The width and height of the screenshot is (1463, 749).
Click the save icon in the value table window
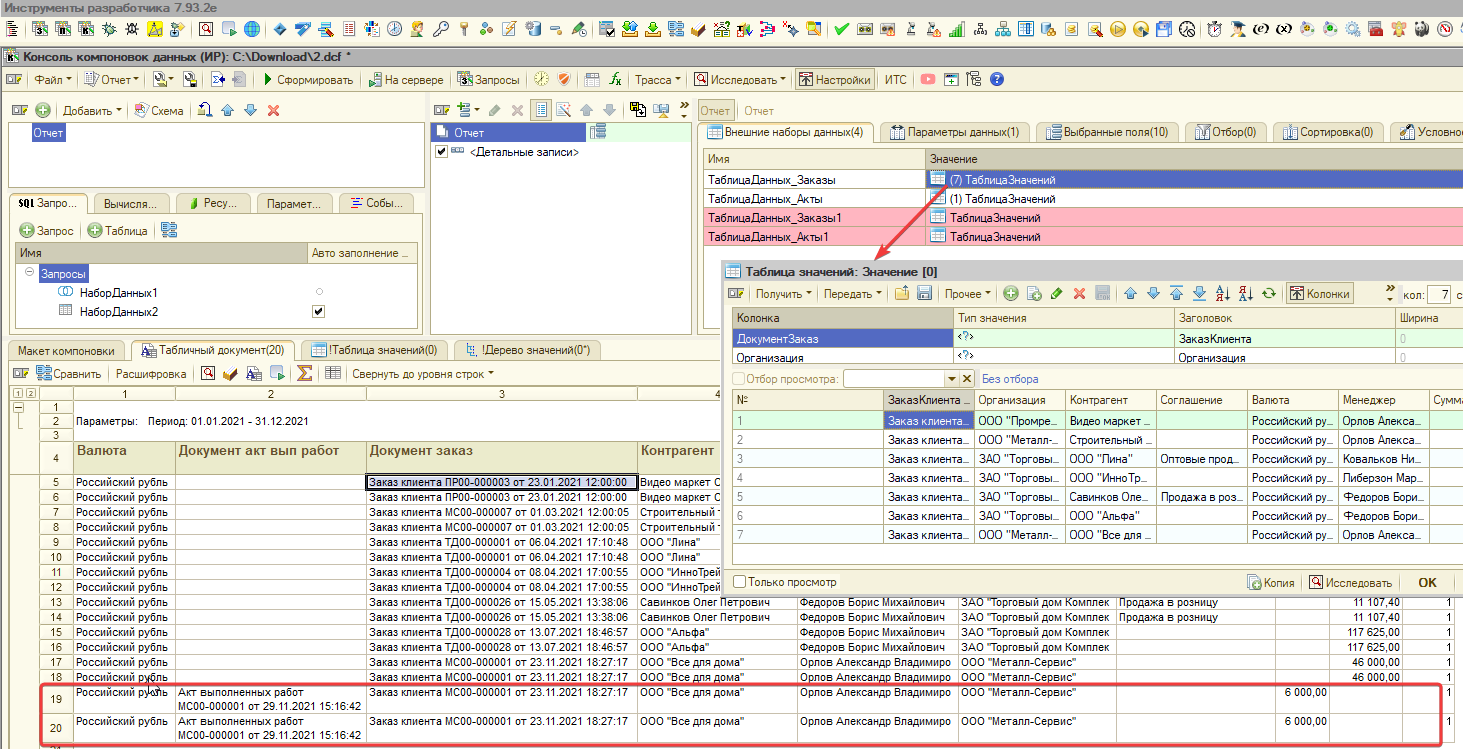click(925, 294)
